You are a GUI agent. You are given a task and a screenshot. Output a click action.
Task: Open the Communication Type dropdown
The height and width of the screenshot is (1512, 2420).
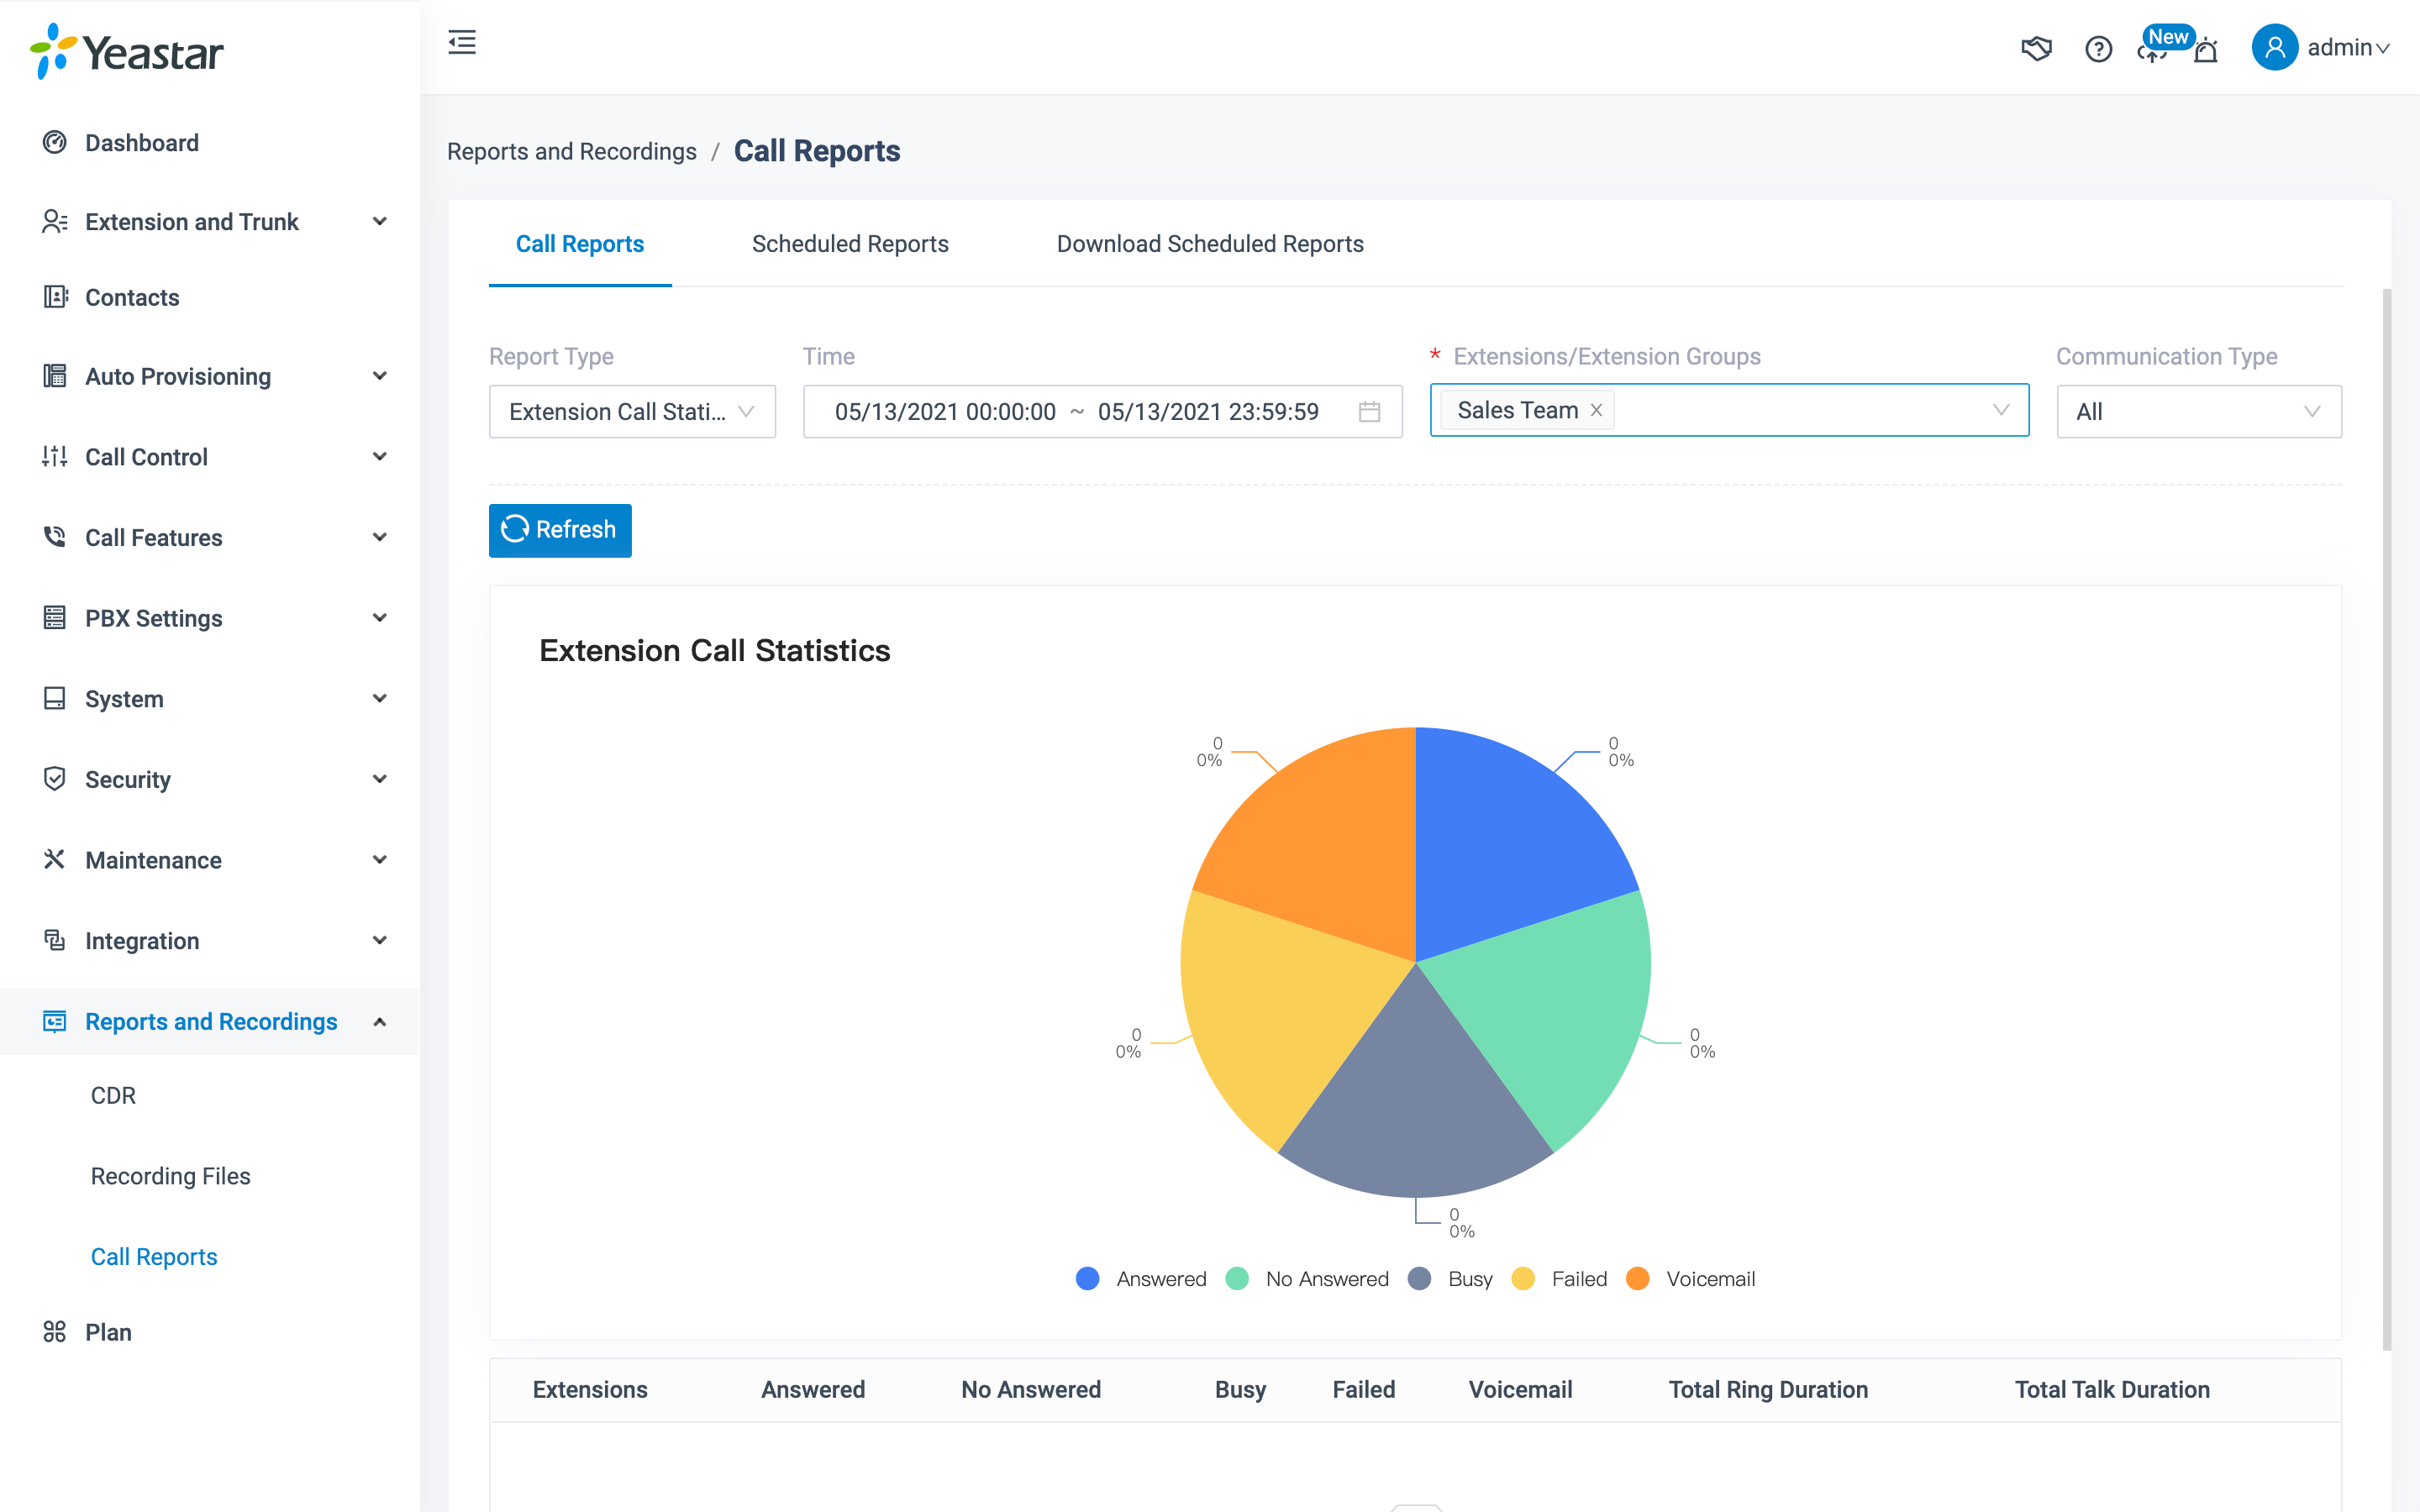[2199, 411]
